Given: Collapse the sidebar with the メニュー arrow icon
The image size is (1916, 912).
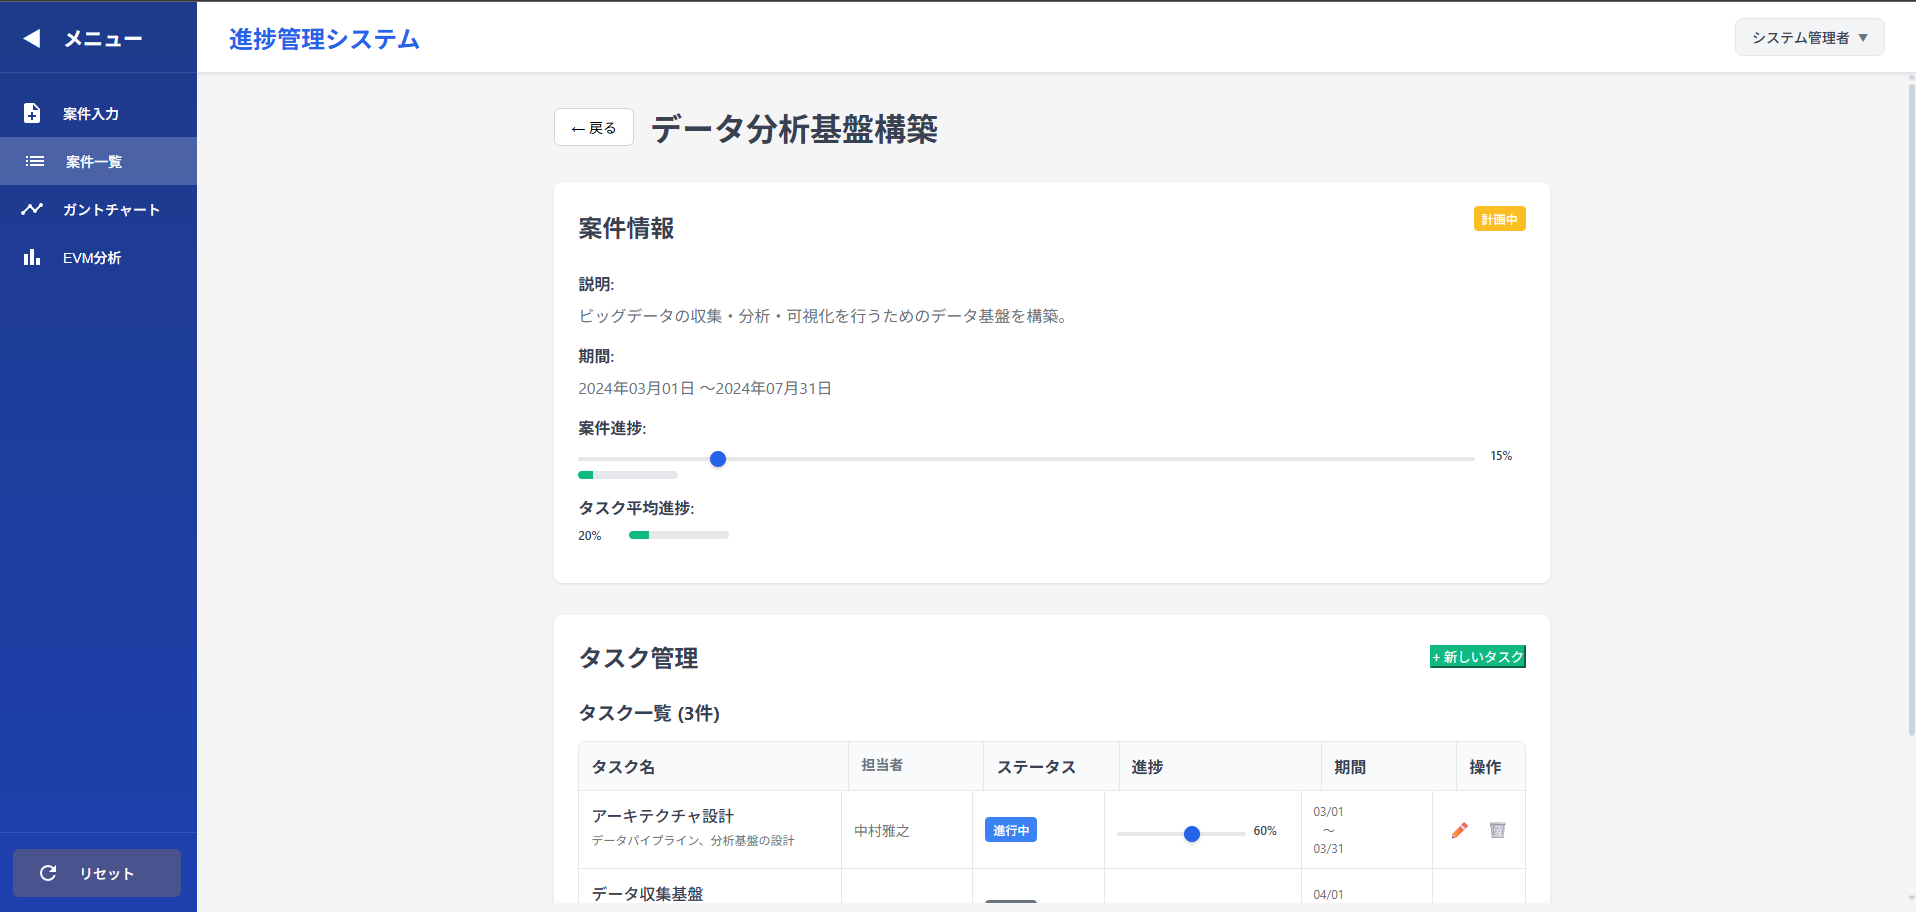Looking at the screenshot, I should click(31, 37).
